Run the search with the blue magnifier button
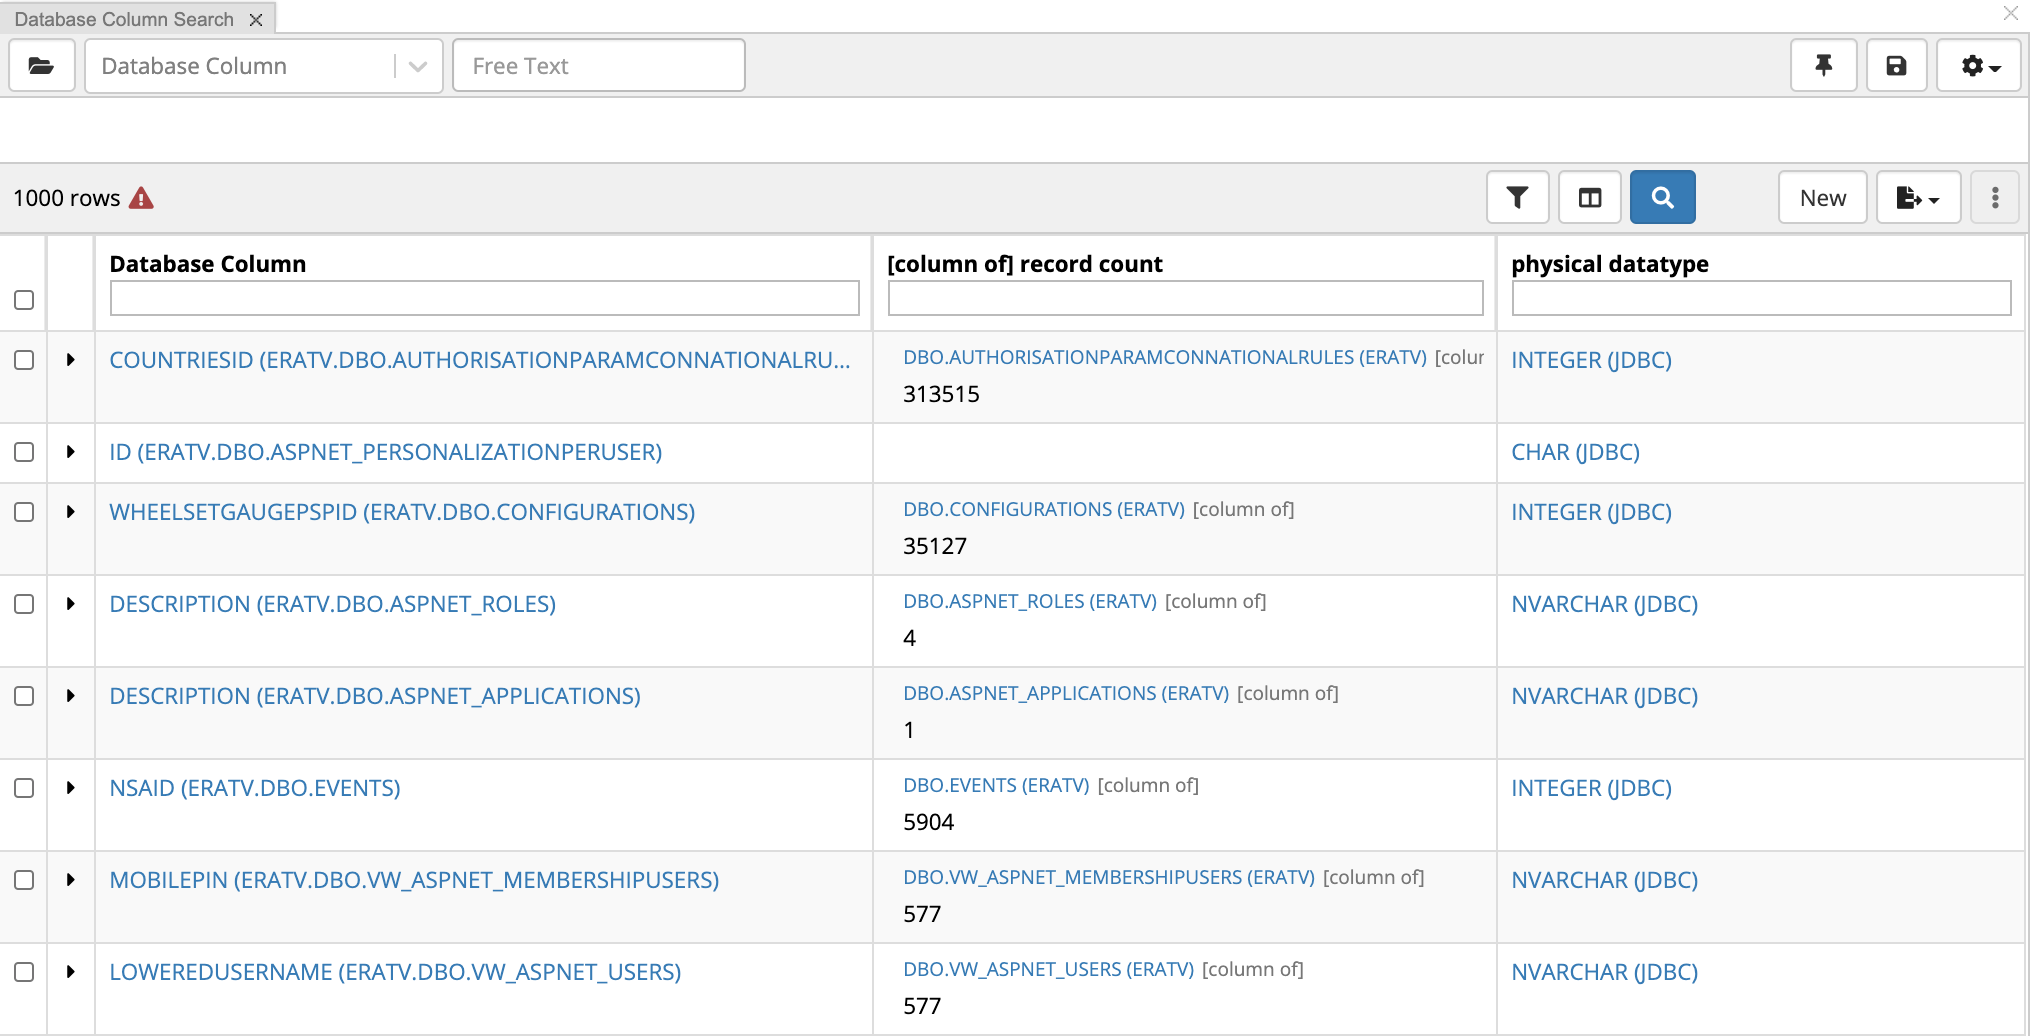 (x=1663, y=197)
